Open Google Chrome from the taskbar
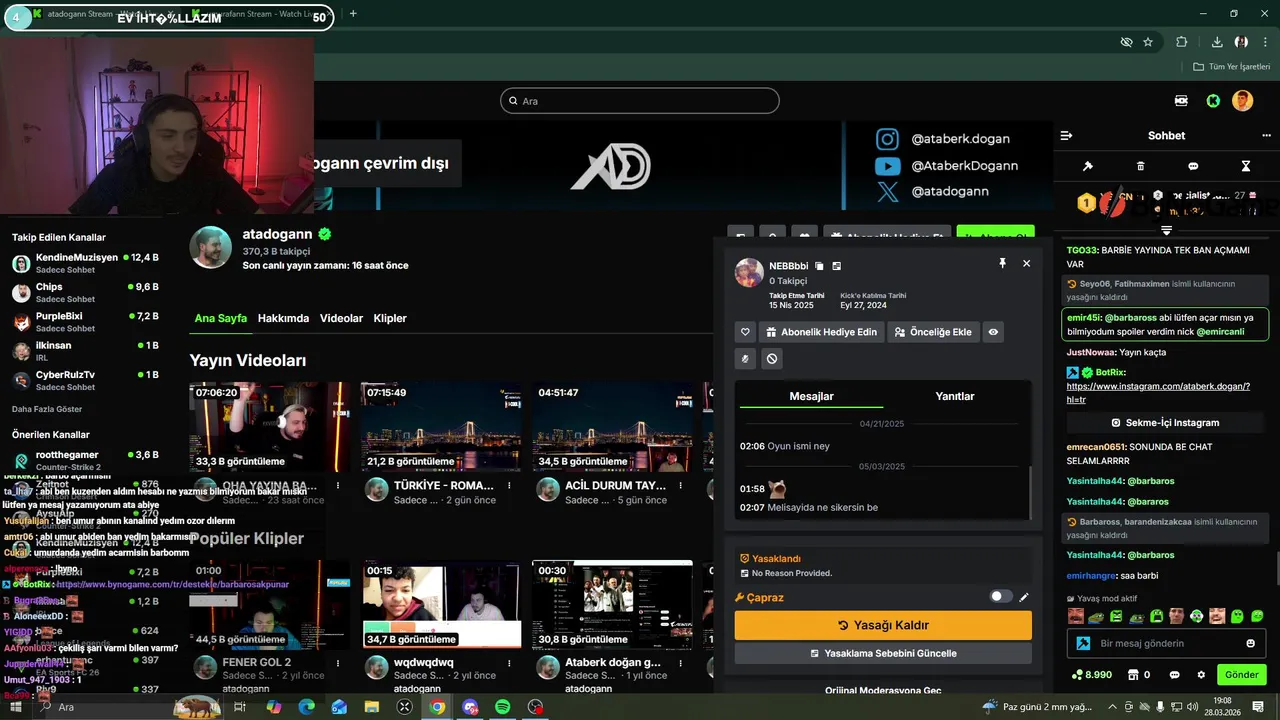This screenshot has width=1280, height=720. coord(437,707)
